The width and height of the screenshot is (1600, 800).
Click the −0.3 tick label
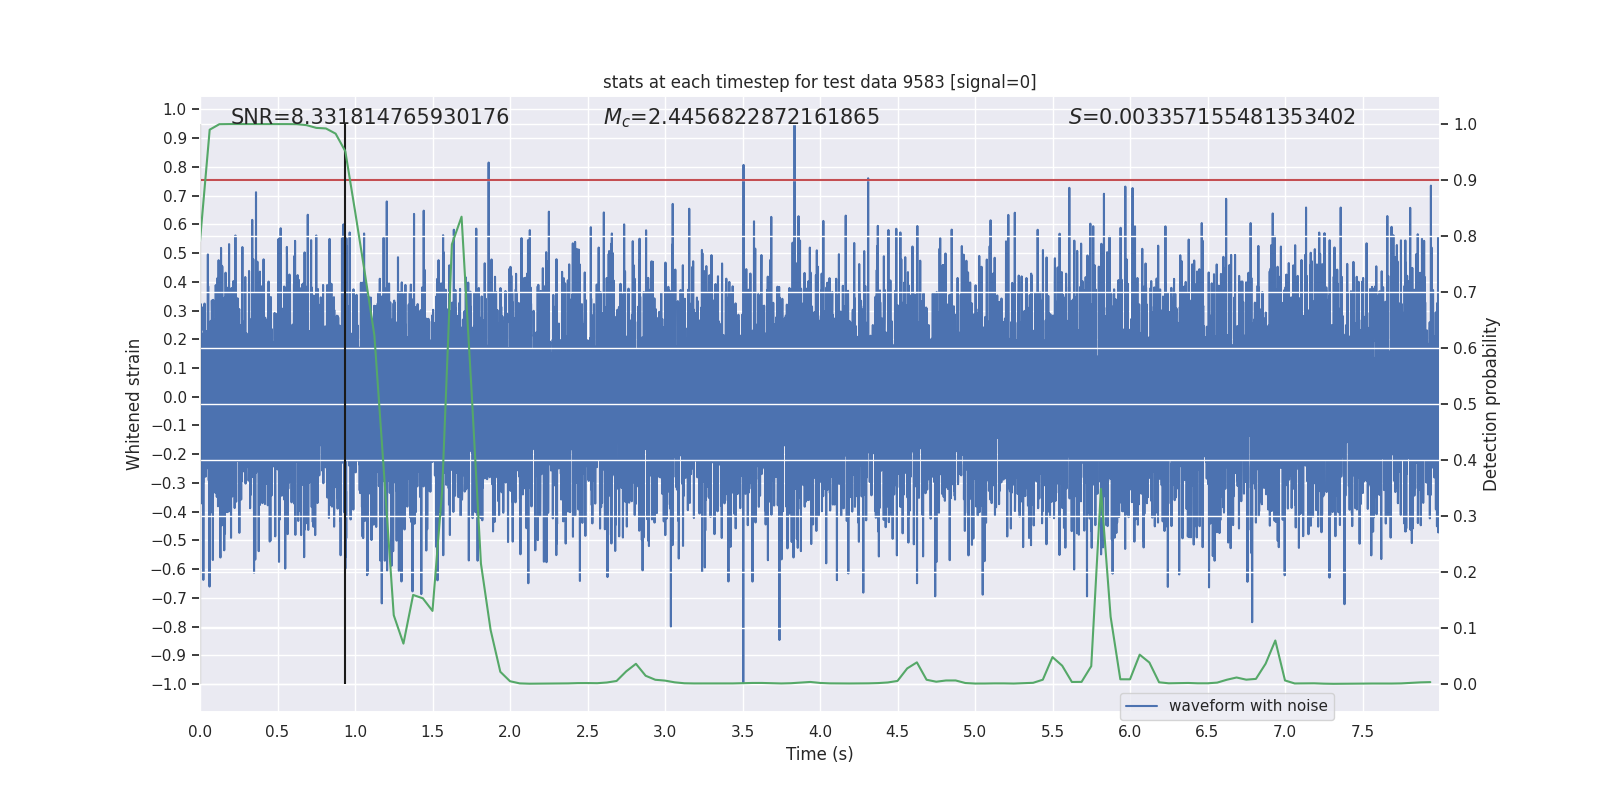[x=169, y=483]
